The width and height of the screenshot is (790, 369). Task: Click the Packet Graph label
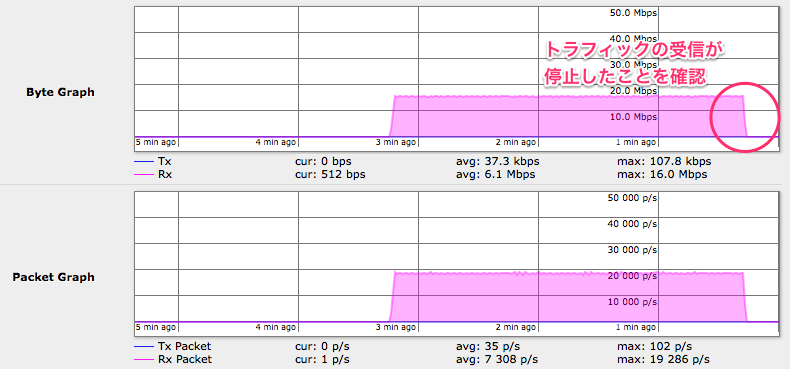point(53,277)
